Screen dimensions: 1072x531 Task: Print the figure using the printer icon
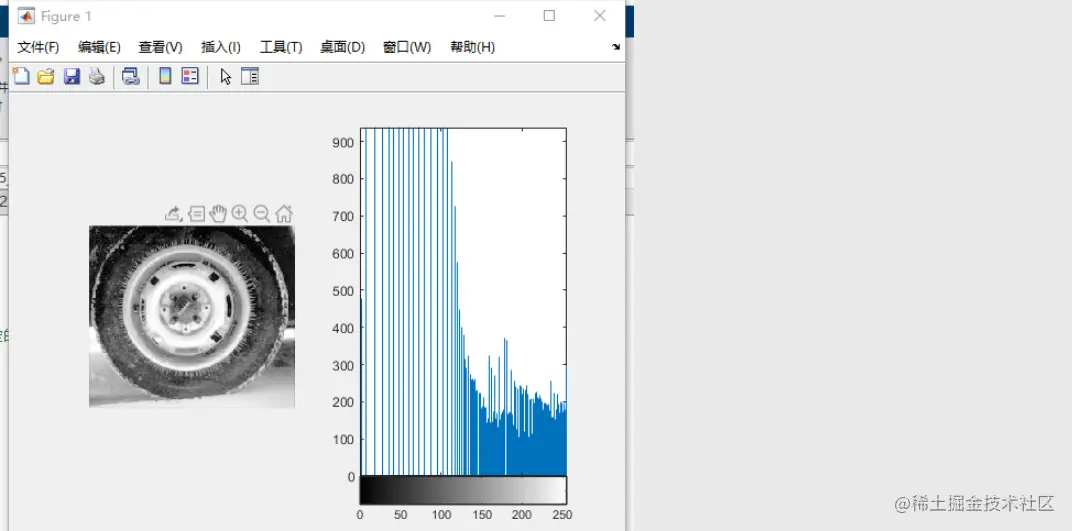96,77
